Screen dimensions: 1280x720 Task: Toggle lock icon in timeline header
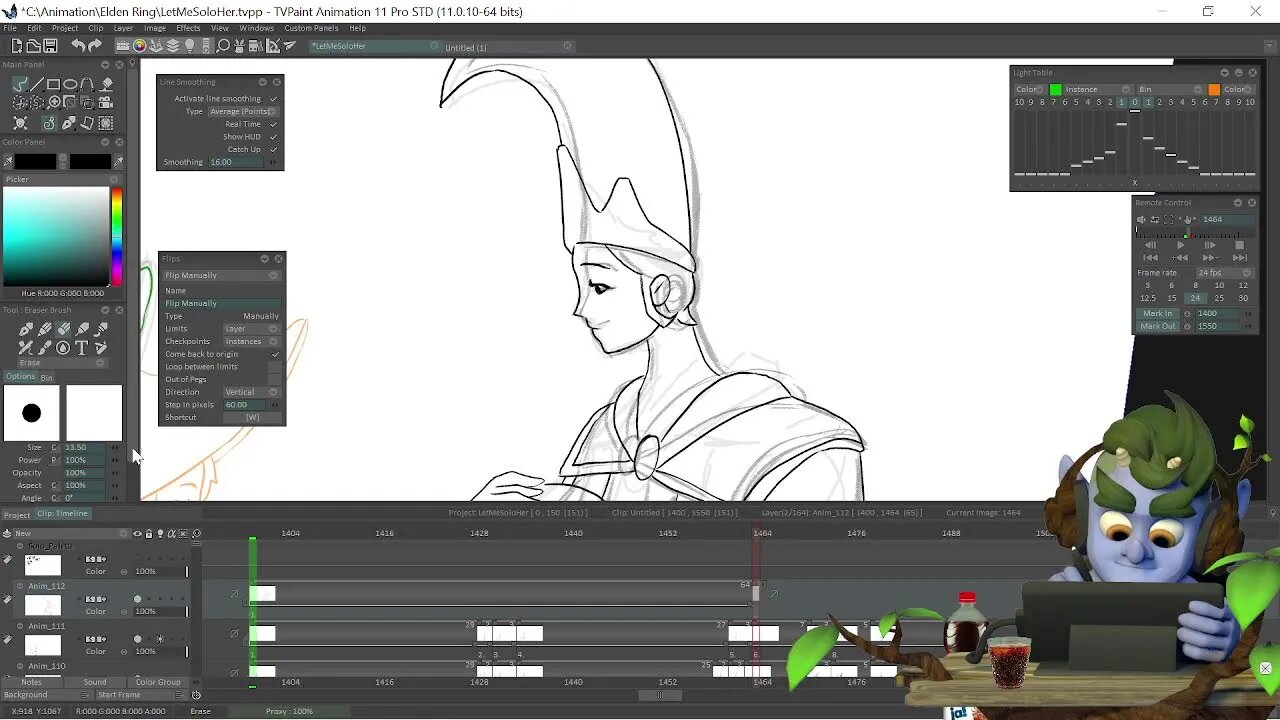click(x=148, y=533)
